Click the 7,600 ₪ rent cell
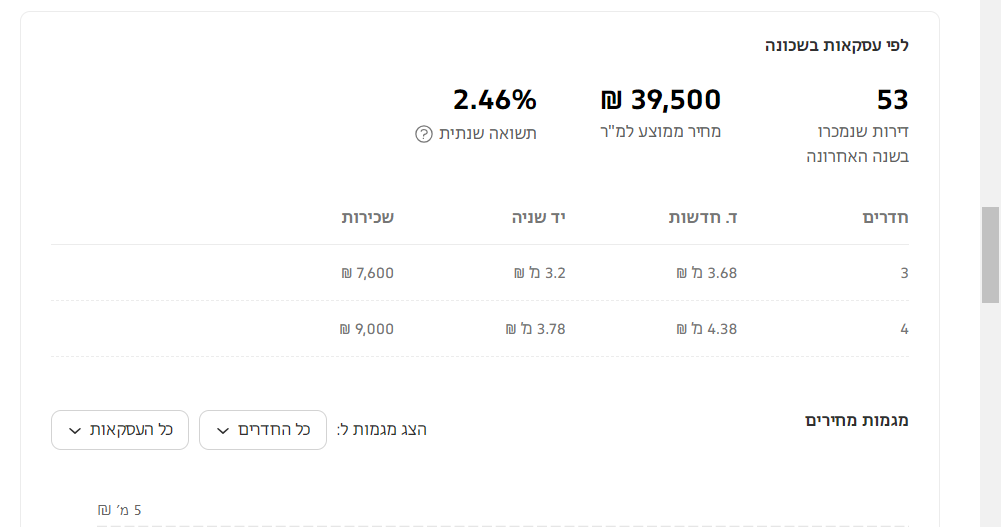Viewport: 1001px width, 527px height. point(367,273)
